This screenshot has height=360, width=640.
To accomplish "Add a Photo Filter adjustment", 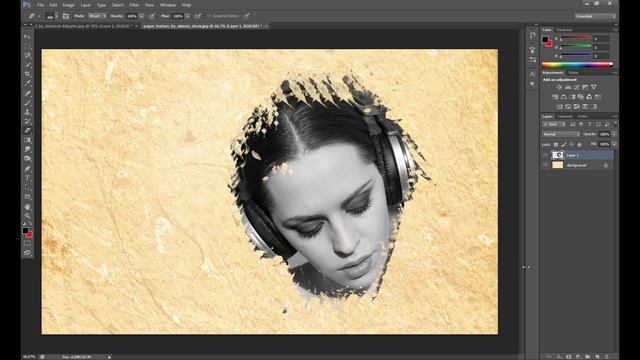I will coord(580,97).
